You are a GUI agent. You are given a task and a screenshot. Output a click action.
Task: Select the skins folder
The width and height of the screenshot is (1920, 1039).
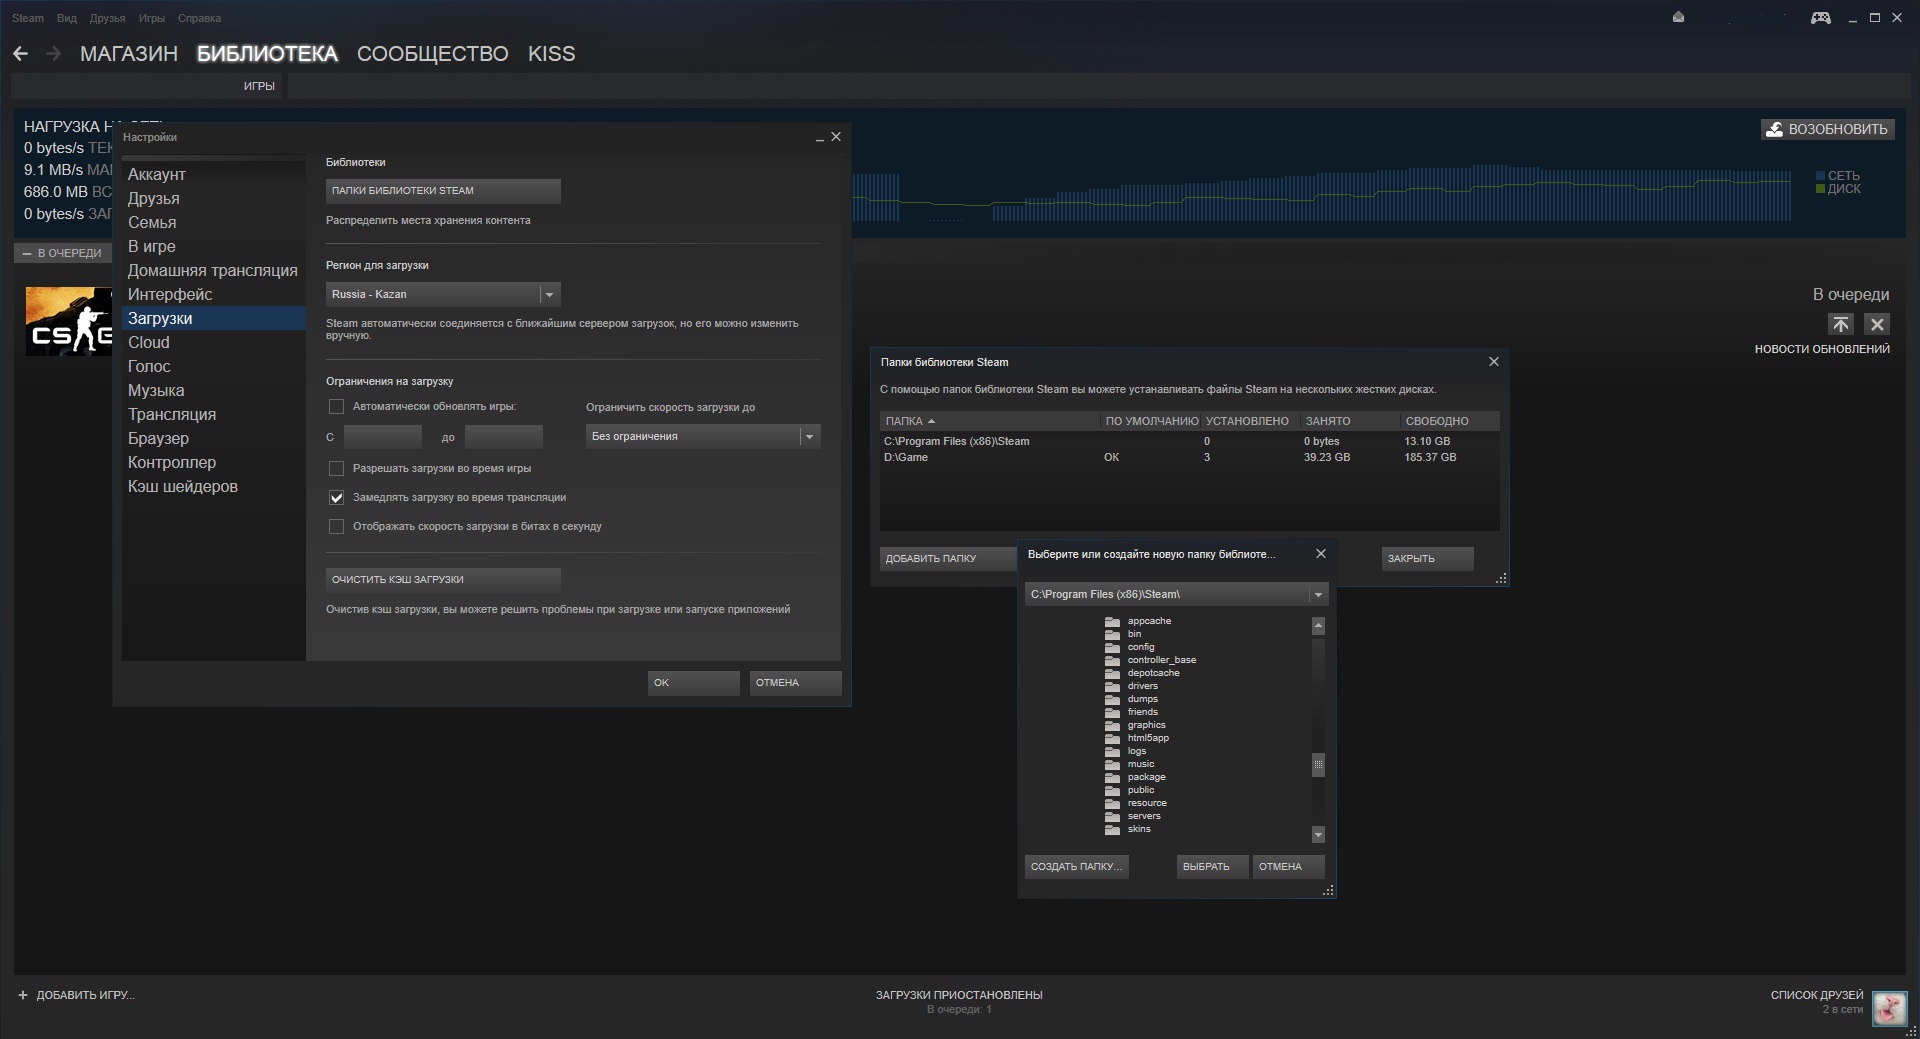1139,829
